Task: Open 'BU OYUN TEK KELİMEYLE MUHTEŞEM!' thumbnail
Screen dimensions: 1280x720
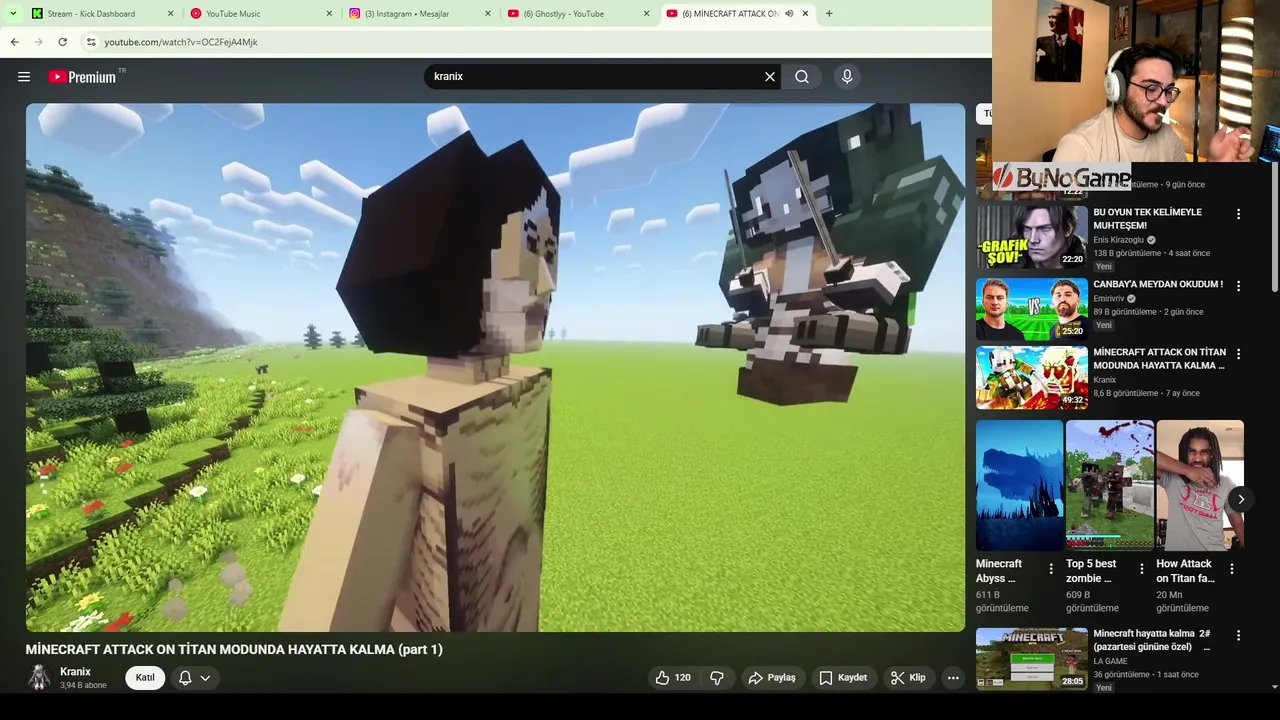Action: pyautogui.click(x=1032, y=237)
